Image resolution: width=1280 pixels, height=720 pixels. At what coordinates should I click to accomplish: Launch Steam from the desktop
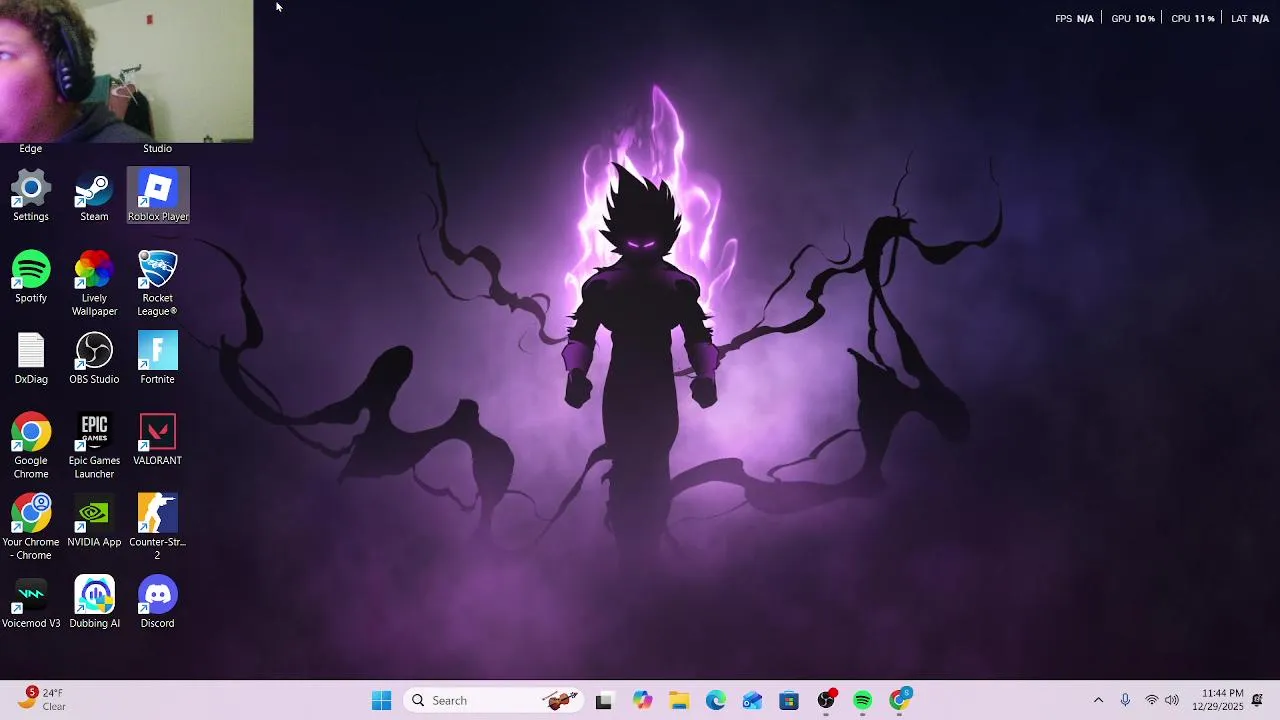click(94, 197)
